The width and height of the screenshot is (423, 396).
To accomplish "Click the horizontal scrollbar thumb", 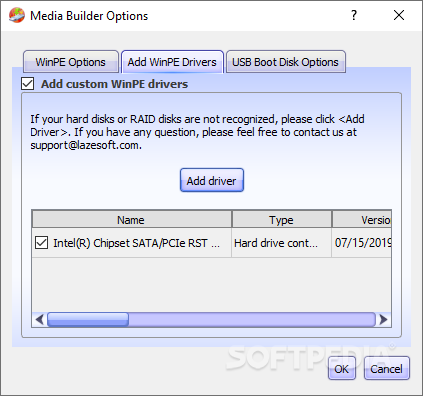I will pos(88,319).
